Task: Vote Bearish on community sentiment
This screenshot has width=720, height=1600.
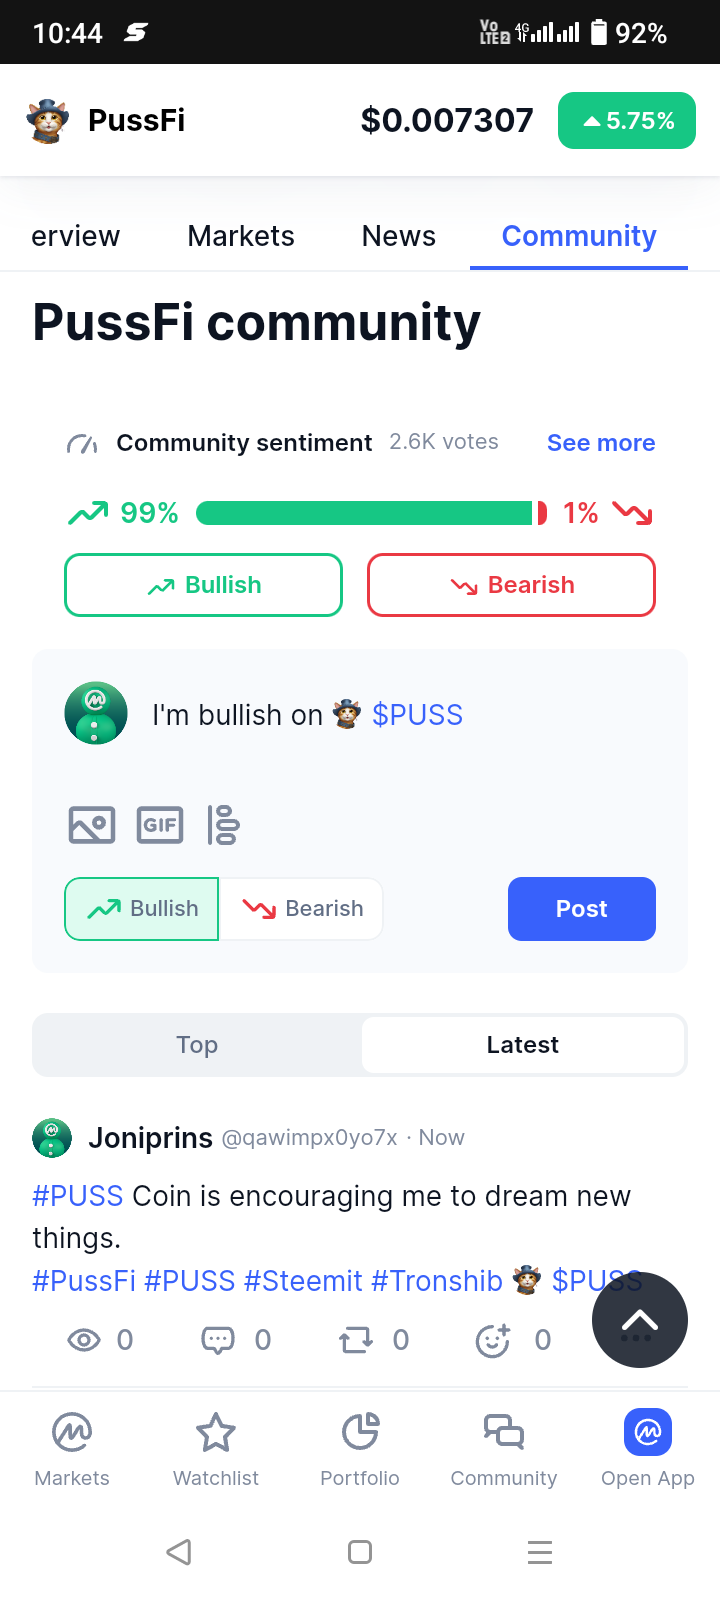Action: 512,585
